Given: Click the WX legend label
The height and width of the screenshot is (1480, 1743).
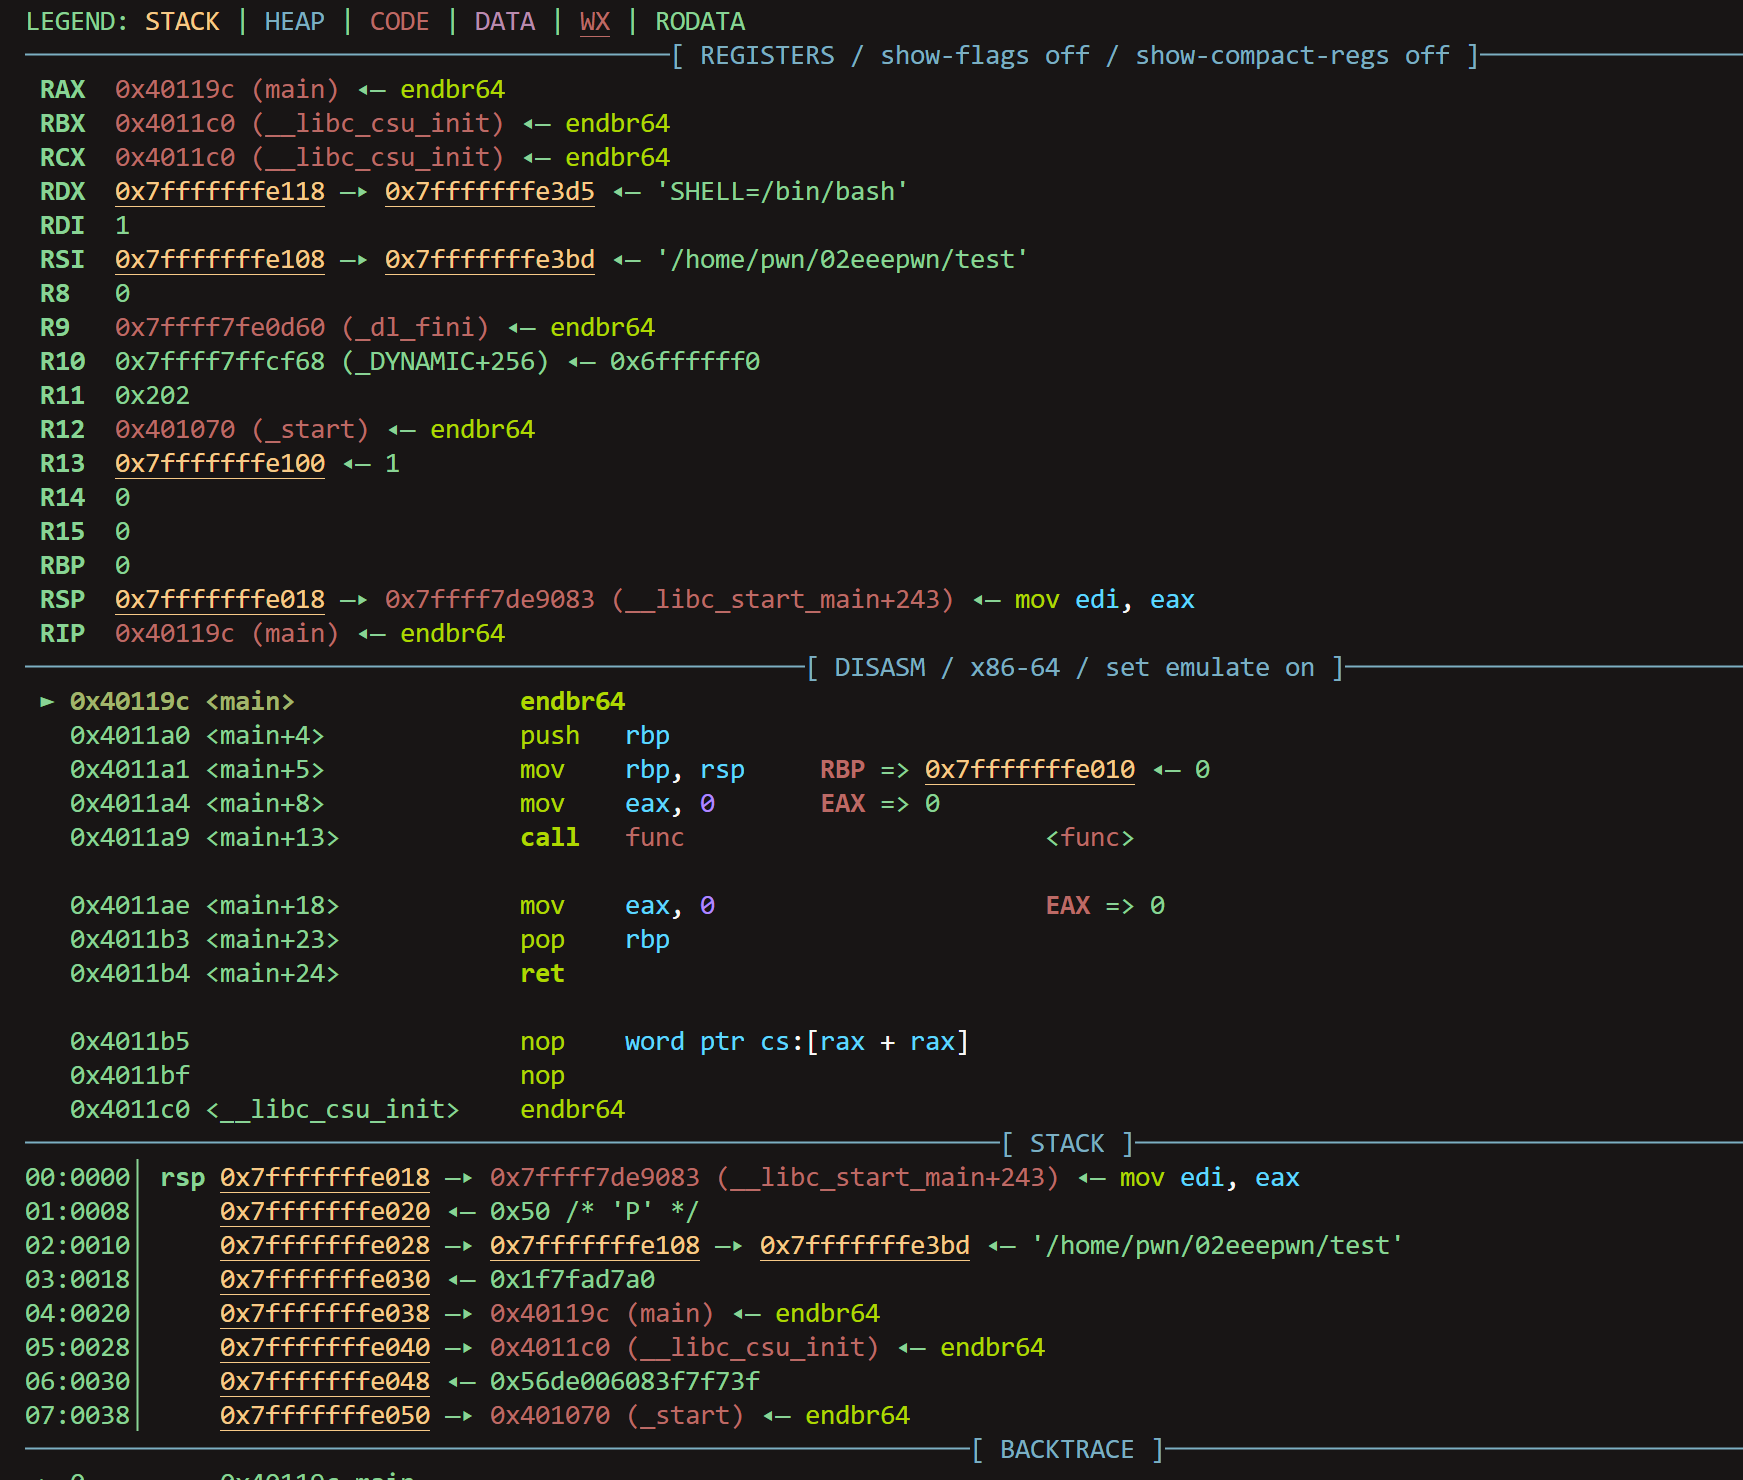Looking at the screenshot, I should coord(595,21).
